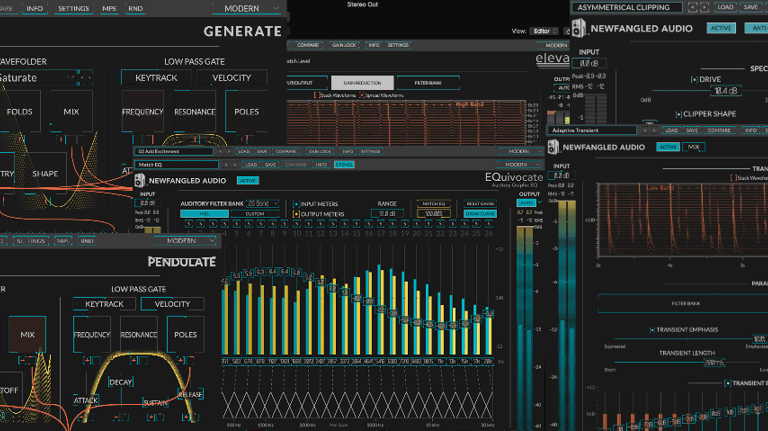This screenshot has width=768, height=431.
Task: Solo EQuivocate band 1
Action: 189,224
